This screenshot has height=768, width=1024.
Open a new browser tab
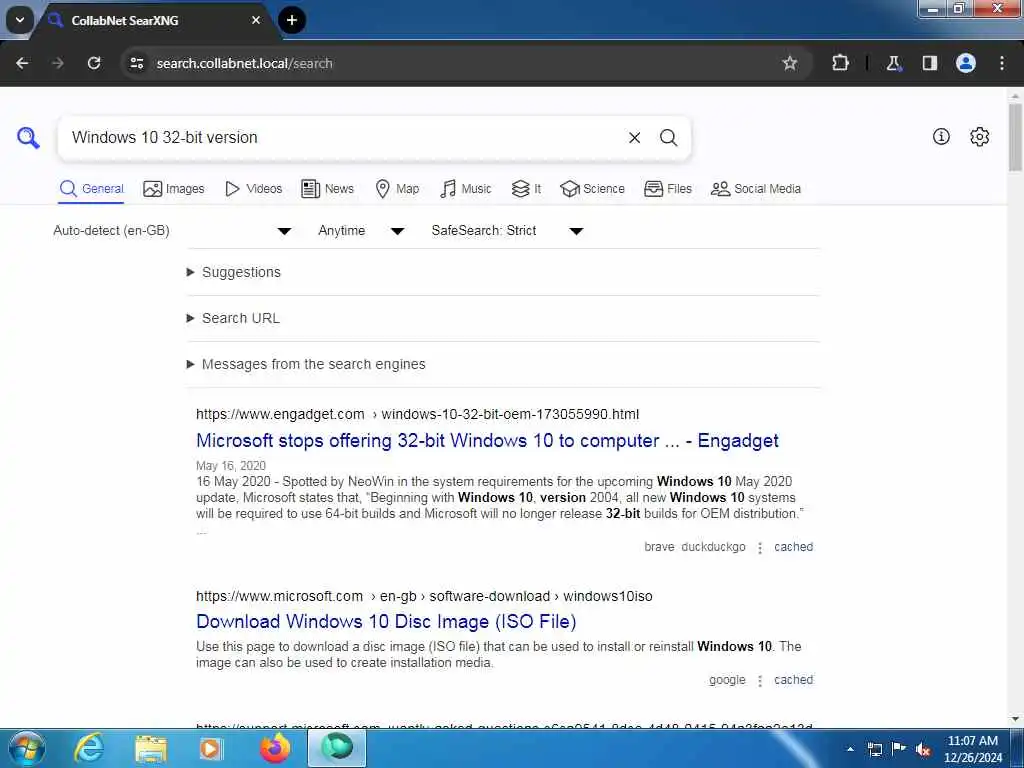(292, 20)
